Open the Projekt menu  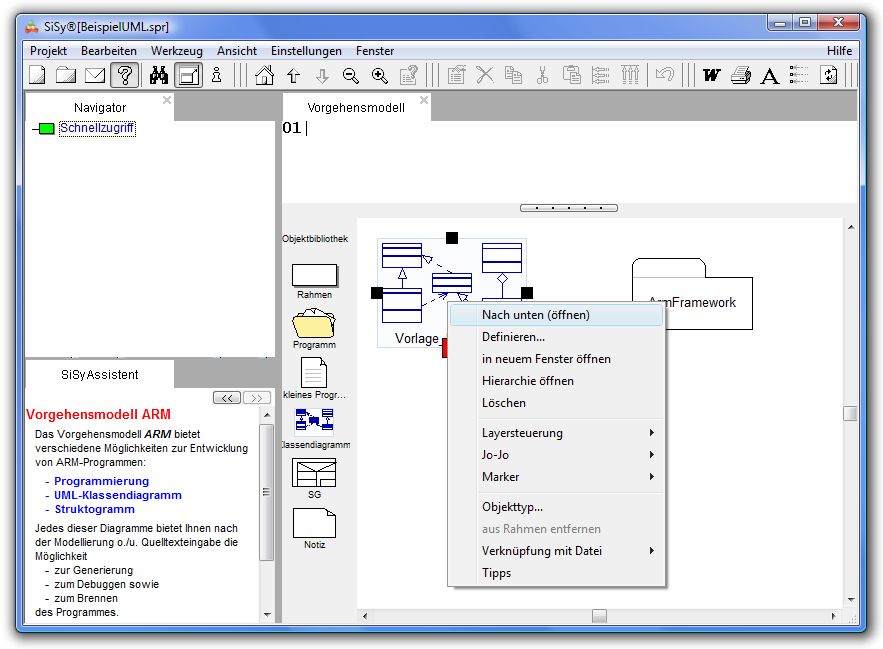point(48,51)
